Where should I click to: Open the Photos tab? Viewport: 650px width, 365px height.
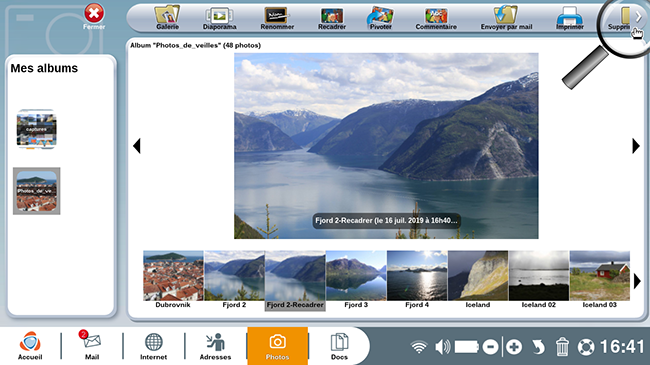[x=277, y=346]
